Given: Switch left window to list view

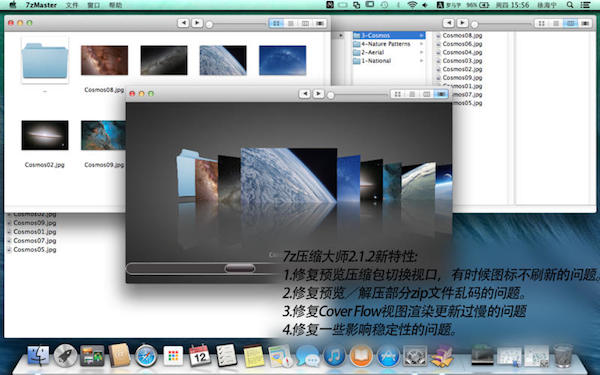Looking at the screenshot, I should (290, 23).
